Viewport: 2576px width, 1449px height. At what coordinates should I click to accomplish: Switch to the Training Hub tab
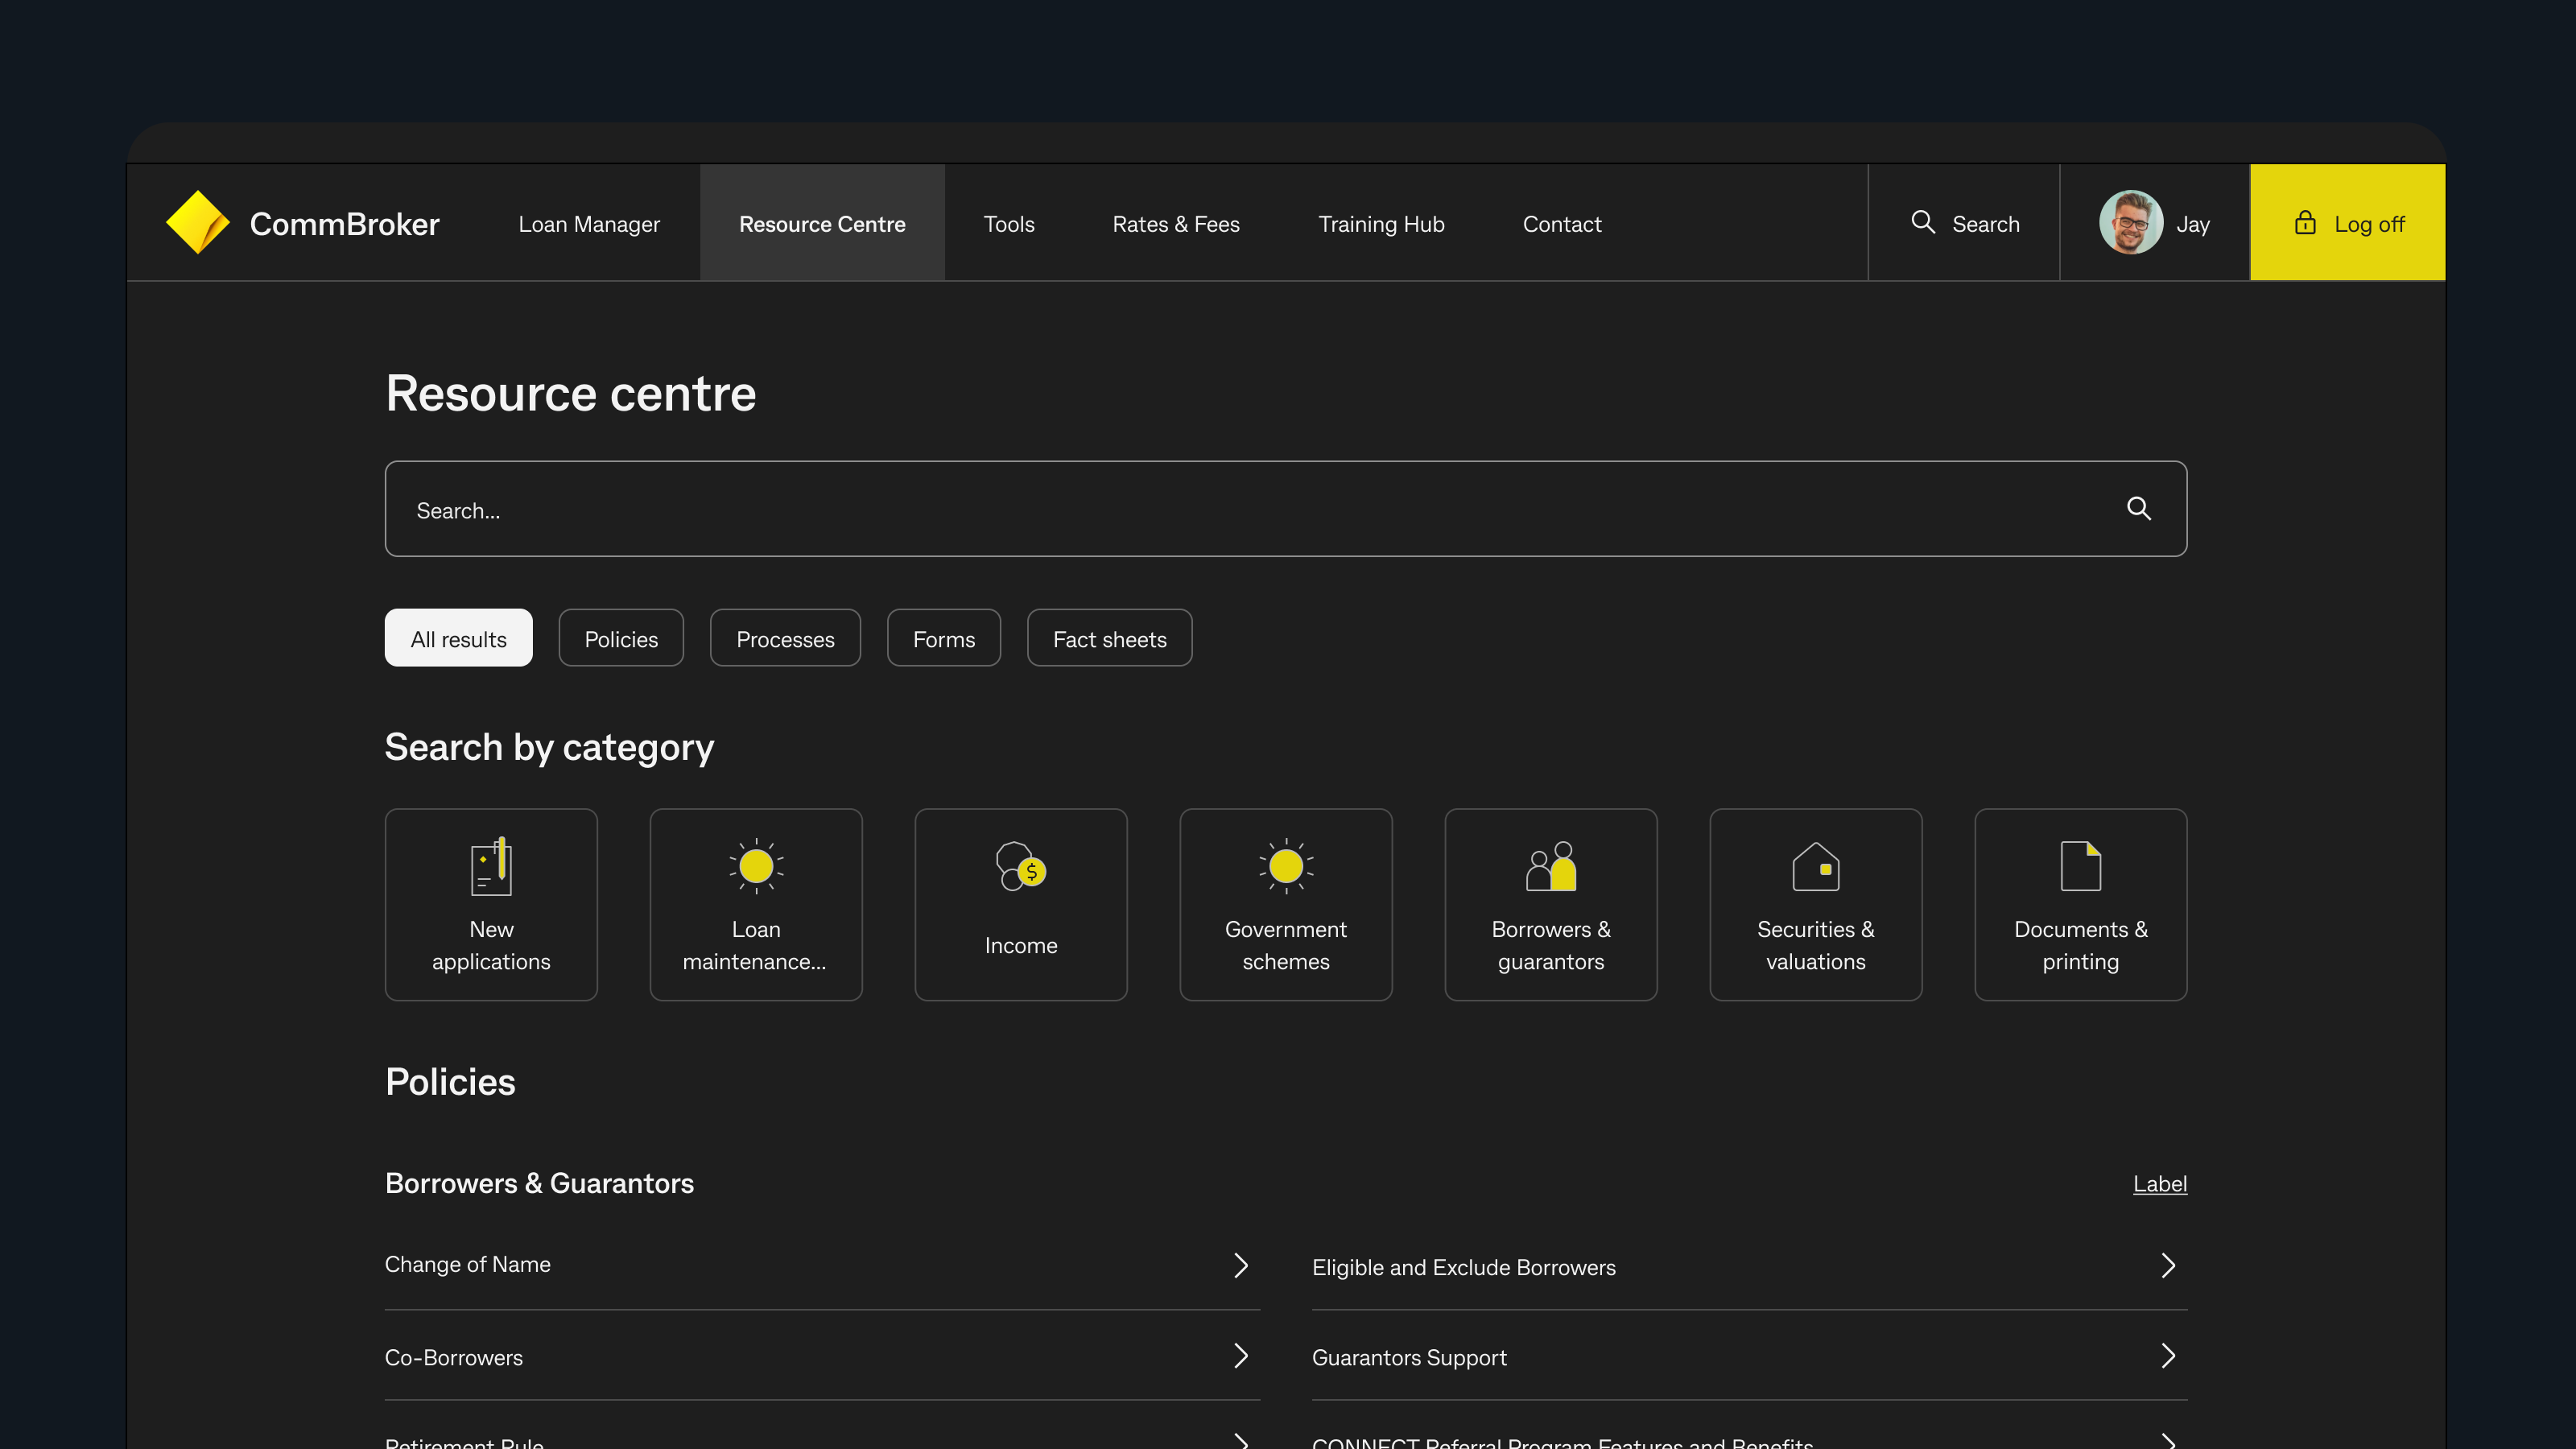click(x=1381, y=223)
